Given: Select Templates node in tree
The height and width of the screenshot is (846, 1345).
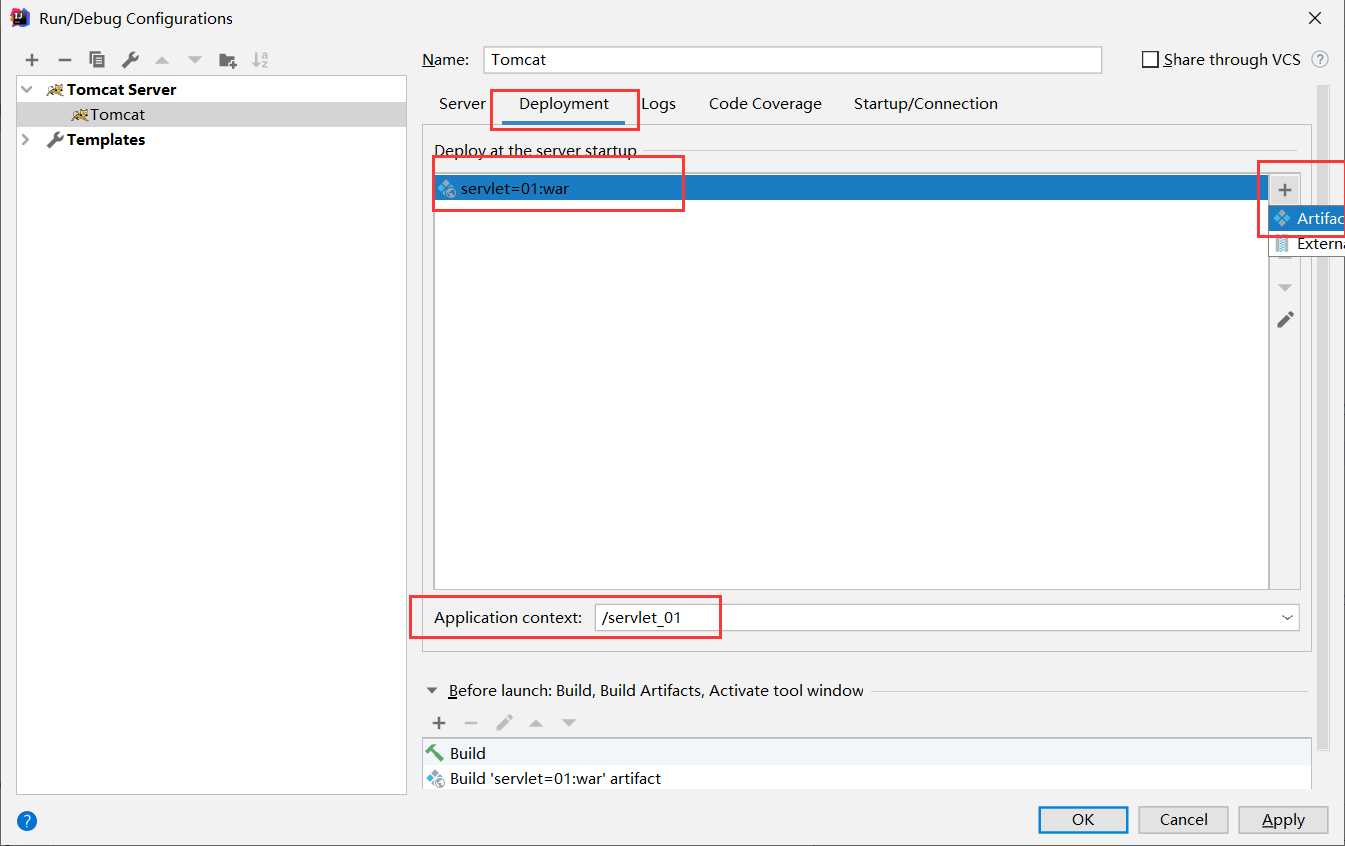Looking at the screenshot, I should pos(106,140).
